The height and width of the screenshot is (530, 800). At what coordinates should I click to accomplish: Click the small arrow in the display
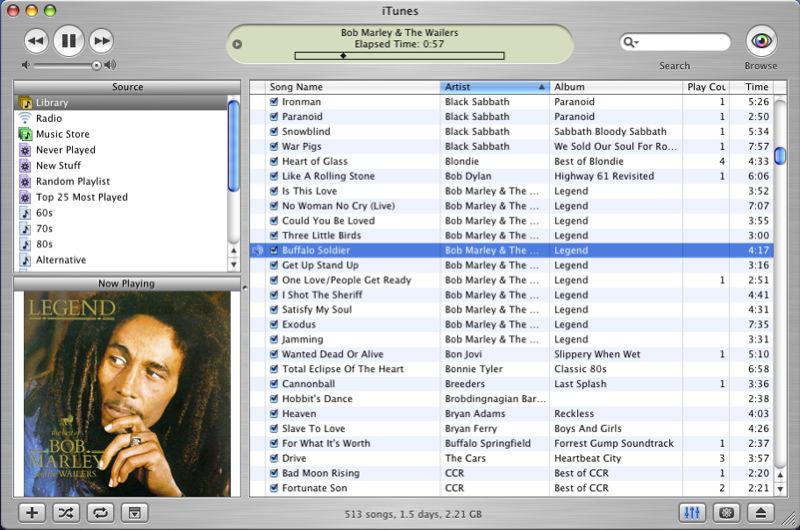[x=237, y=44]
